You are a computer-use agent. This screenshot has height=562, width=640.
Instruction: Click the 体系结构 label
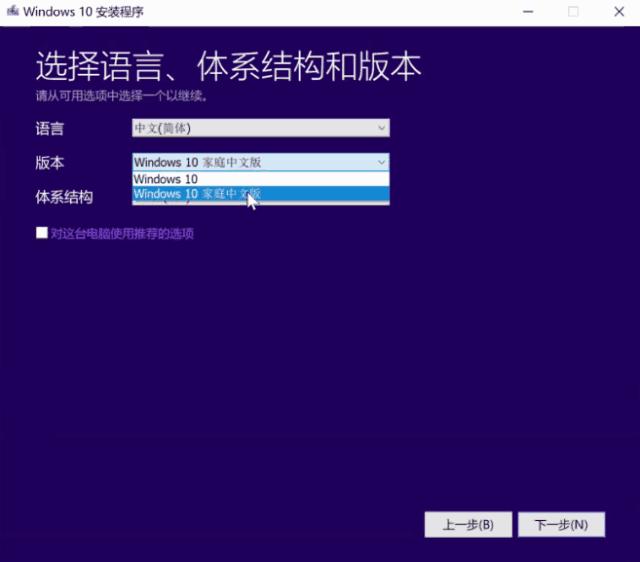[x=64, y=197]
